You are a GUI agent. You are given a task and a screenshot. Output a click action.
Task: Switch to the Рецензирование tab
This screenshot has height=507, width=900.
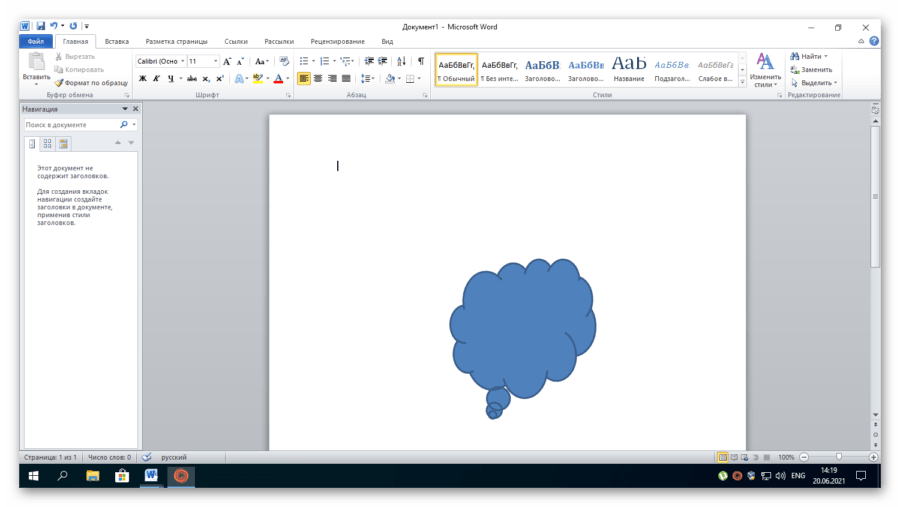click(x=337, y=42)
